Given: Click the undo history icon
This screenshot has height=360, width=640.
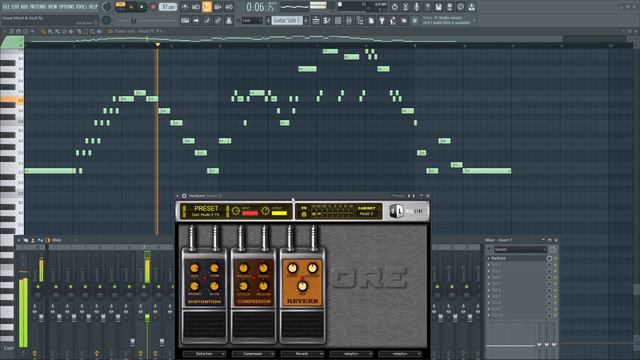Looking at the screenshot, I should pos(394,7).
